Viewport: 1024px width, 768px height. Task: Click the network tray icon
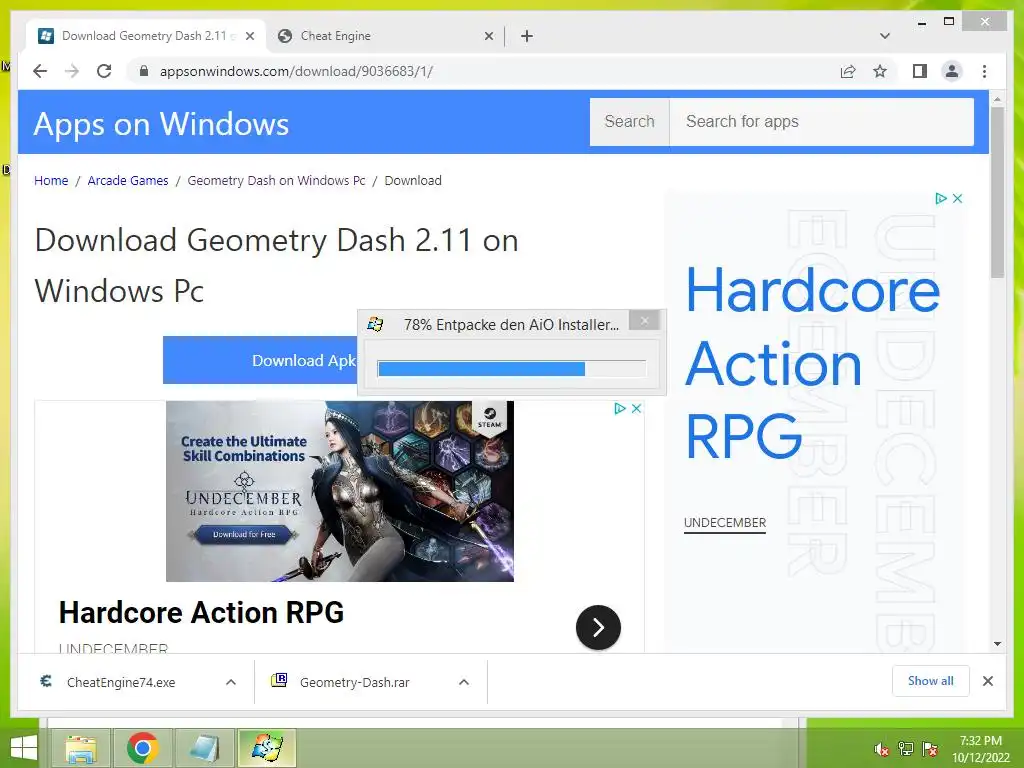click(906, 749)
